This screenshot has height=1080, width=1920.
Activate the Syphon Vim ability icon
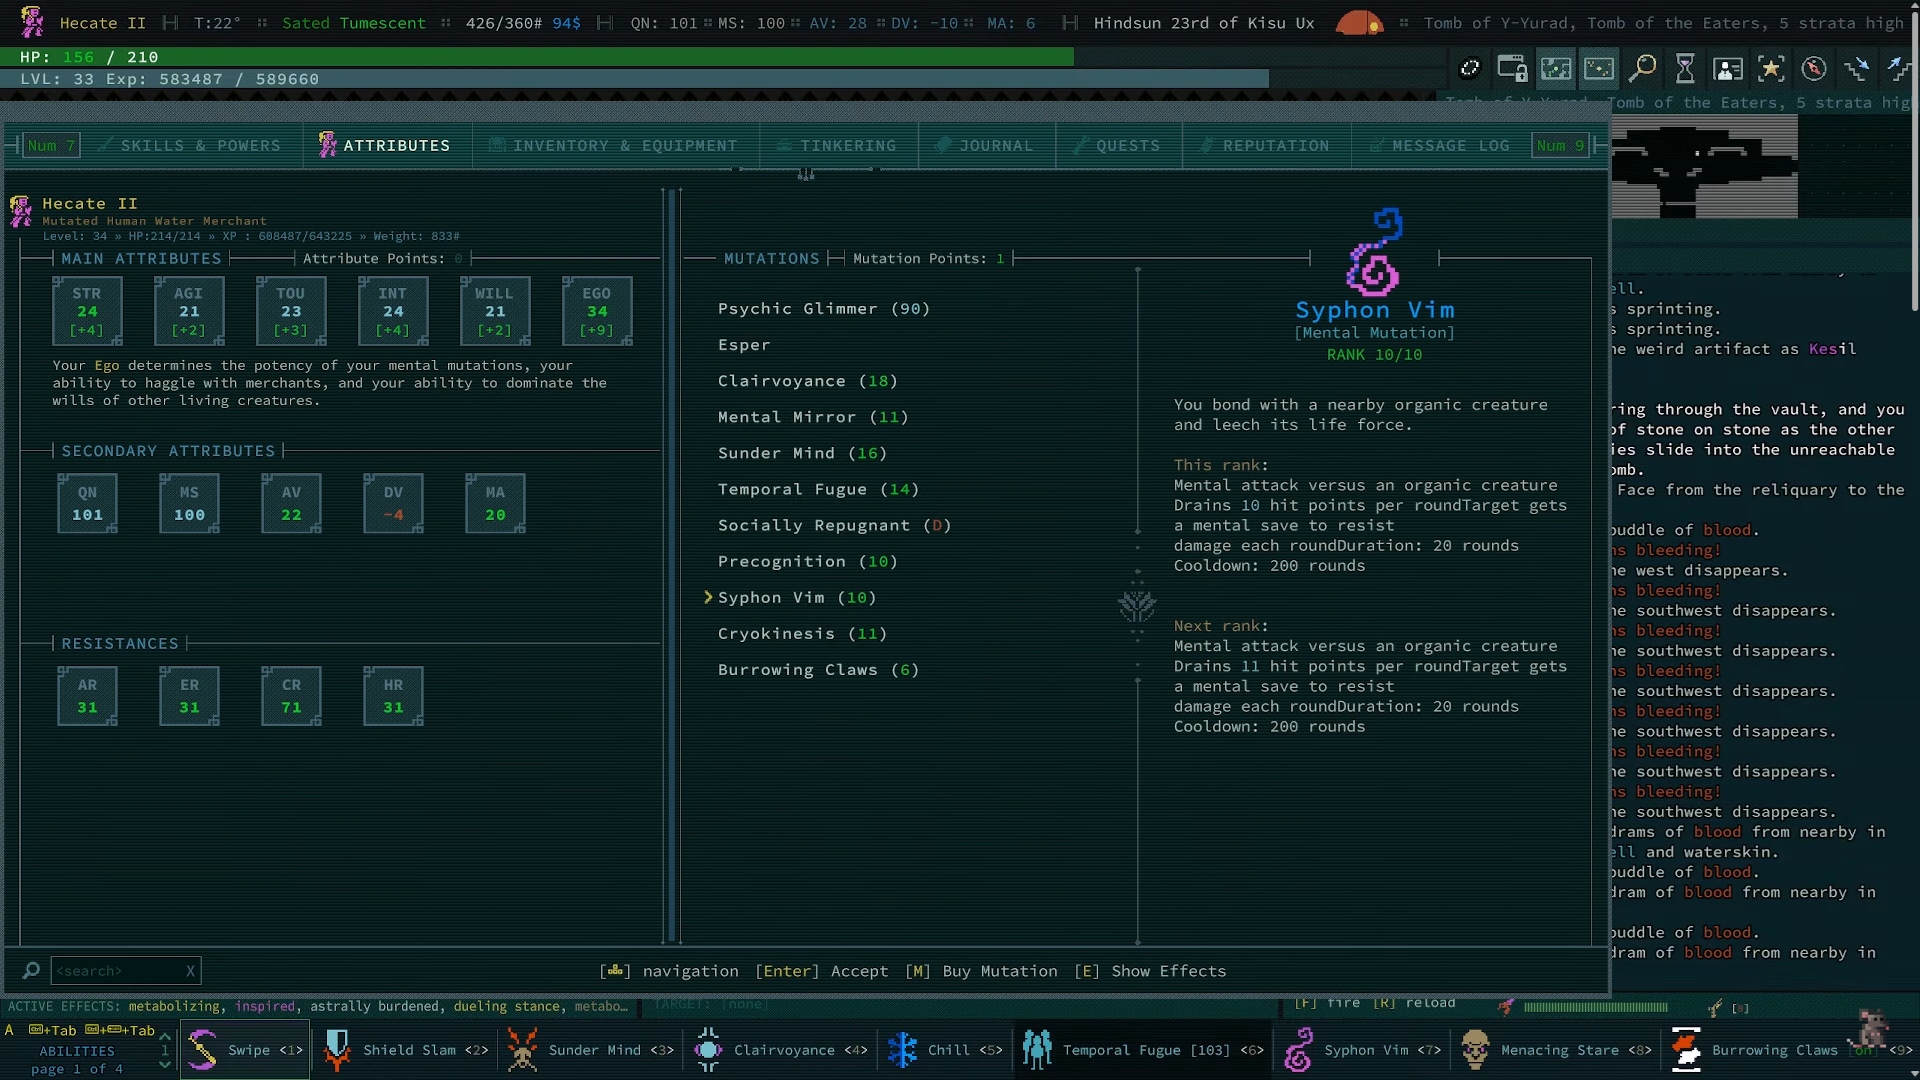point(1298,1050)
